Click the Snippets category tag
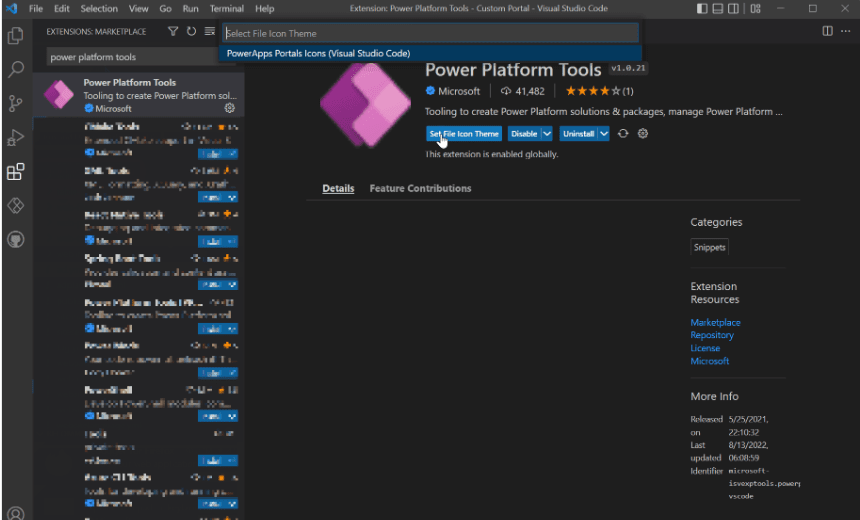This screenshot has height=520, width=860. point(709,247)
